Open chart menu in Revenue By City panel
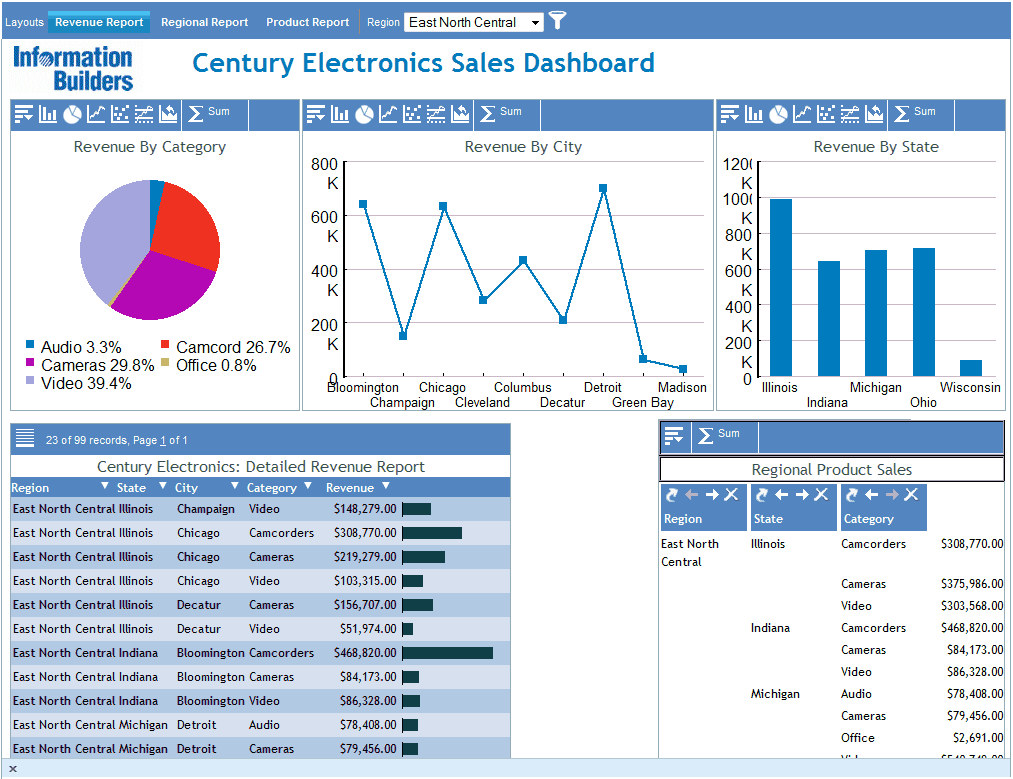 point(316,114)
